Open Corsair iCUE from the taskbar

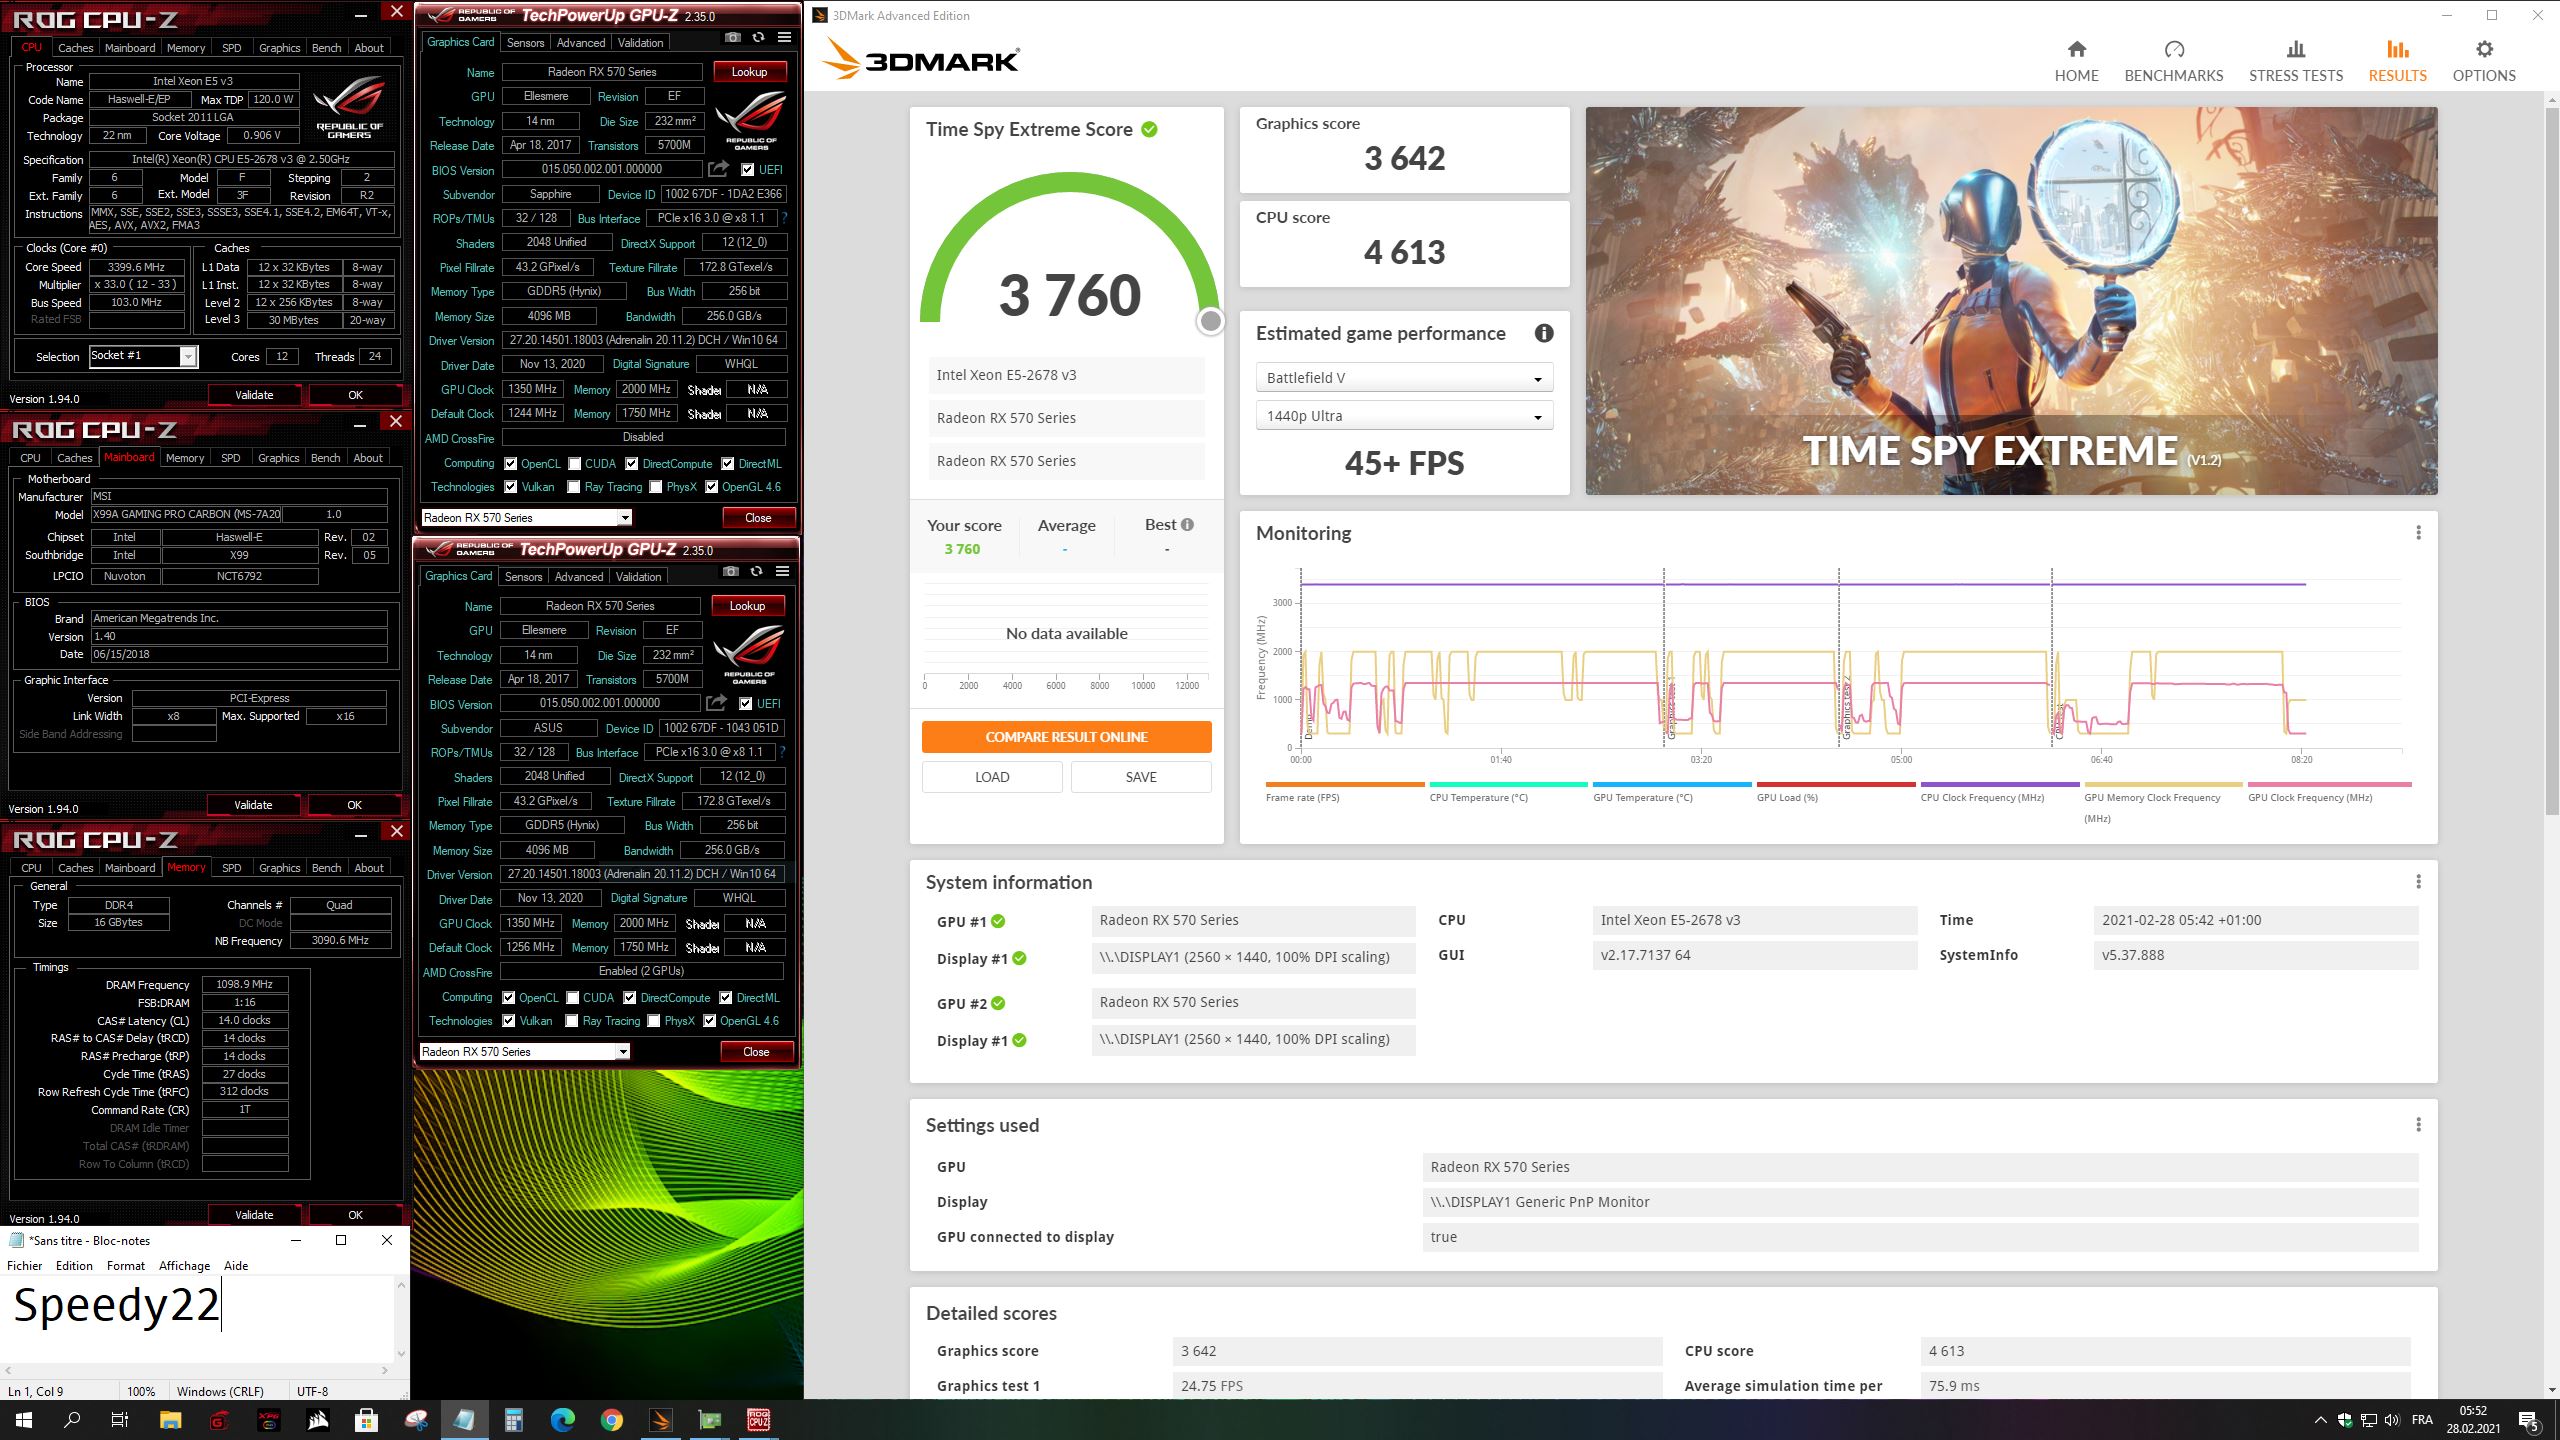(318, 1420)
